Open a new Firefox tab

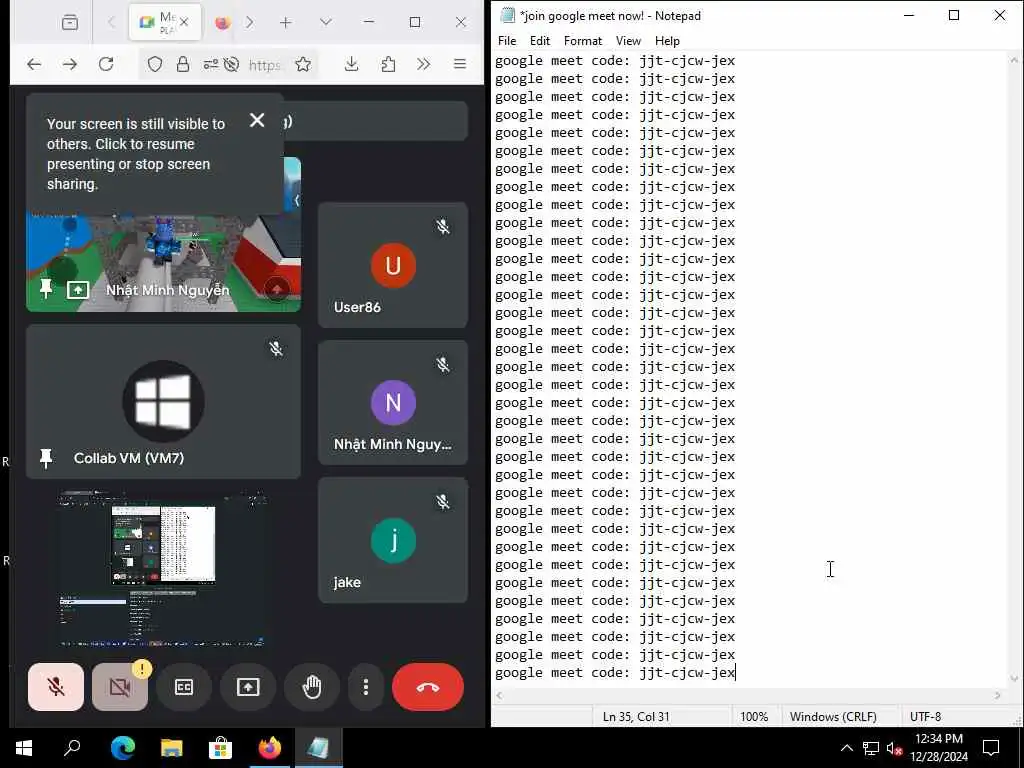285,23
